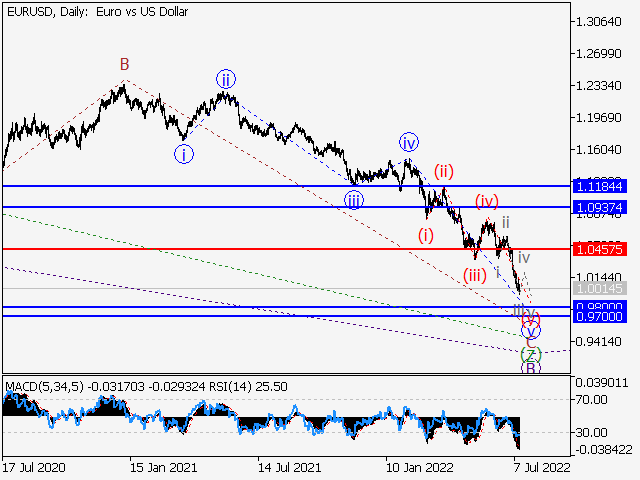Click the MACD(5,34,5) RSI(14) indicator label

click(147, 386)
